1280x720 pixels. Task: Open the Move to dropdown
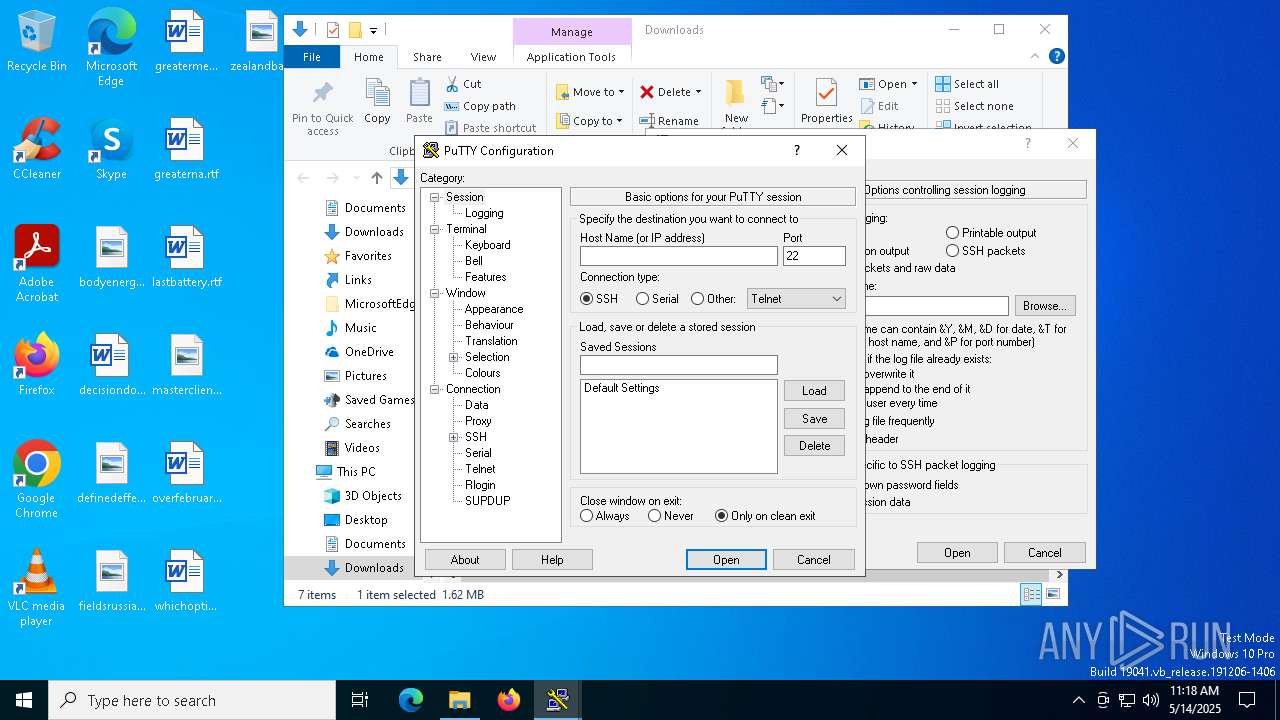(x=590, y=92)
